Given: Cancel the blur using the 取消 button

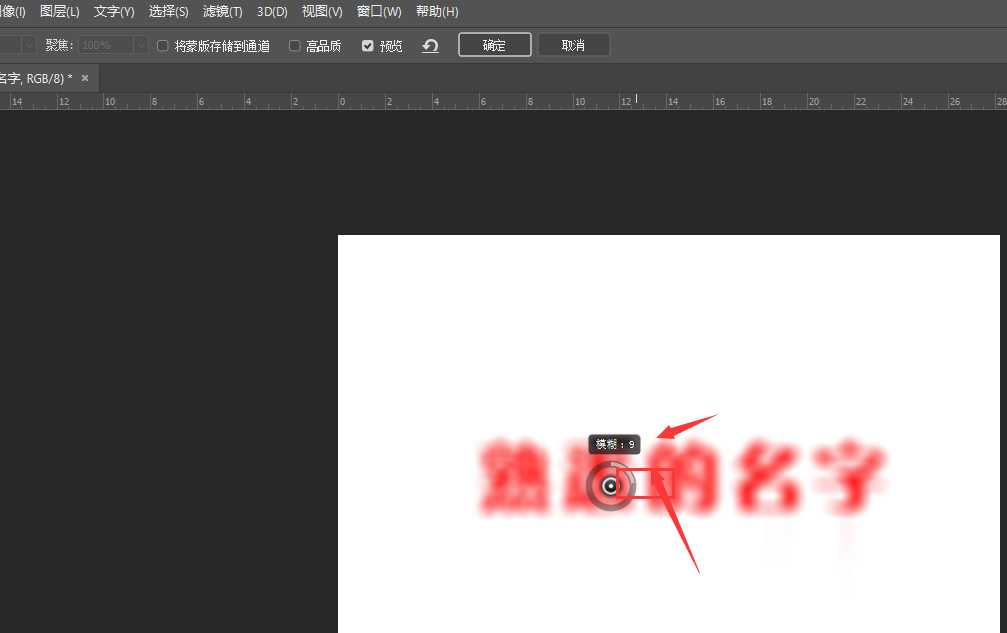Looking at the screenshot, I should pos(573,45).
